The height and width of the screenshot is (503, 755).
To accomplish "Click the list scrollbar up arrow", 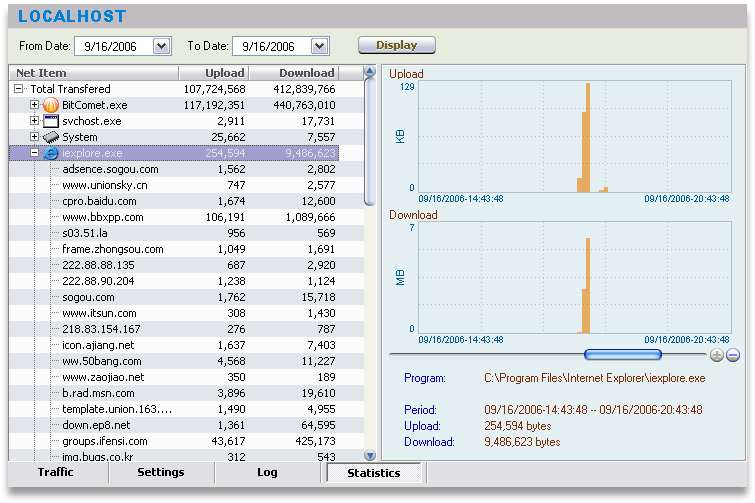I will tap(370, 72).
